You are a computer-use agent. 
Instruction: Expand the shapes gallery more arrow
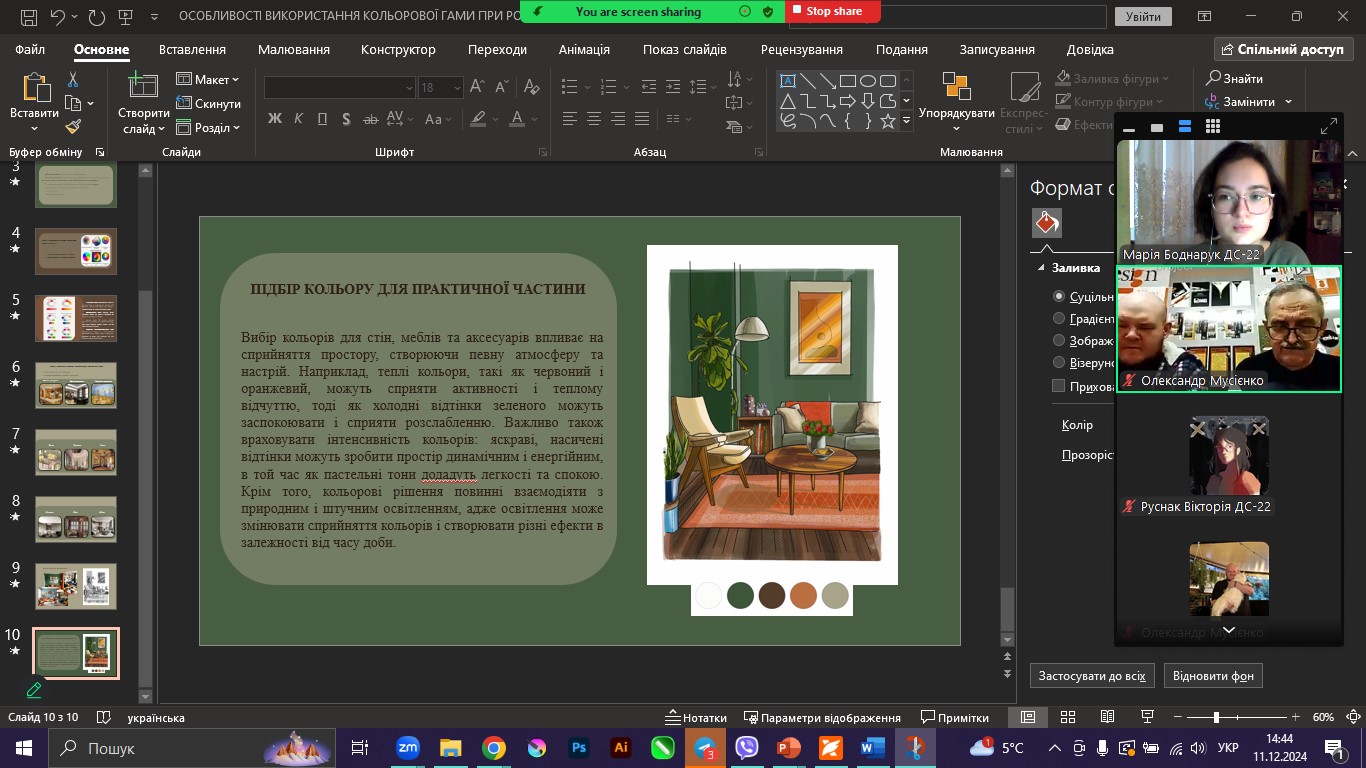pyautogui.click(x=907, y=121)
